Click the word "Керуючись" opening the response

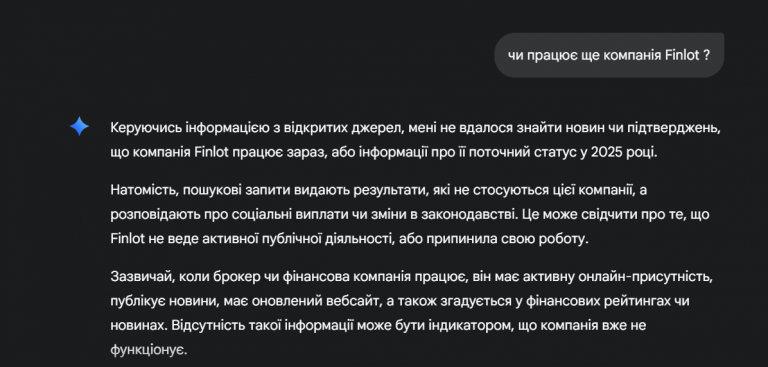pyautogui.click(x=146, y=128)
